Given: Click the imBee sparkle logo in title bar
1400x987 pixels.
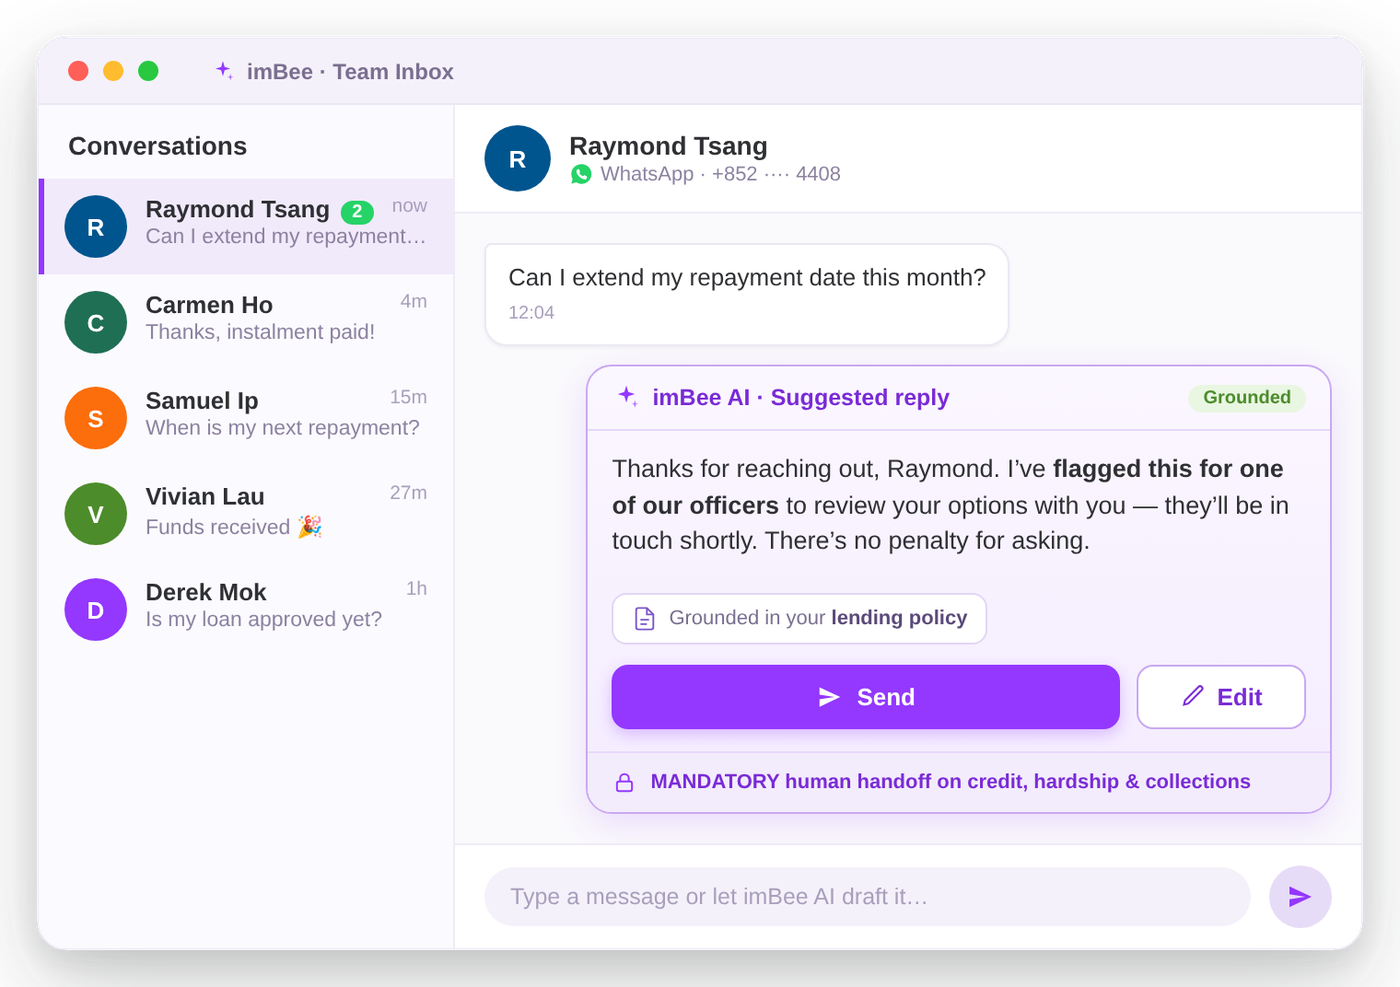Looking at the screenshot, I should point(225,71).
